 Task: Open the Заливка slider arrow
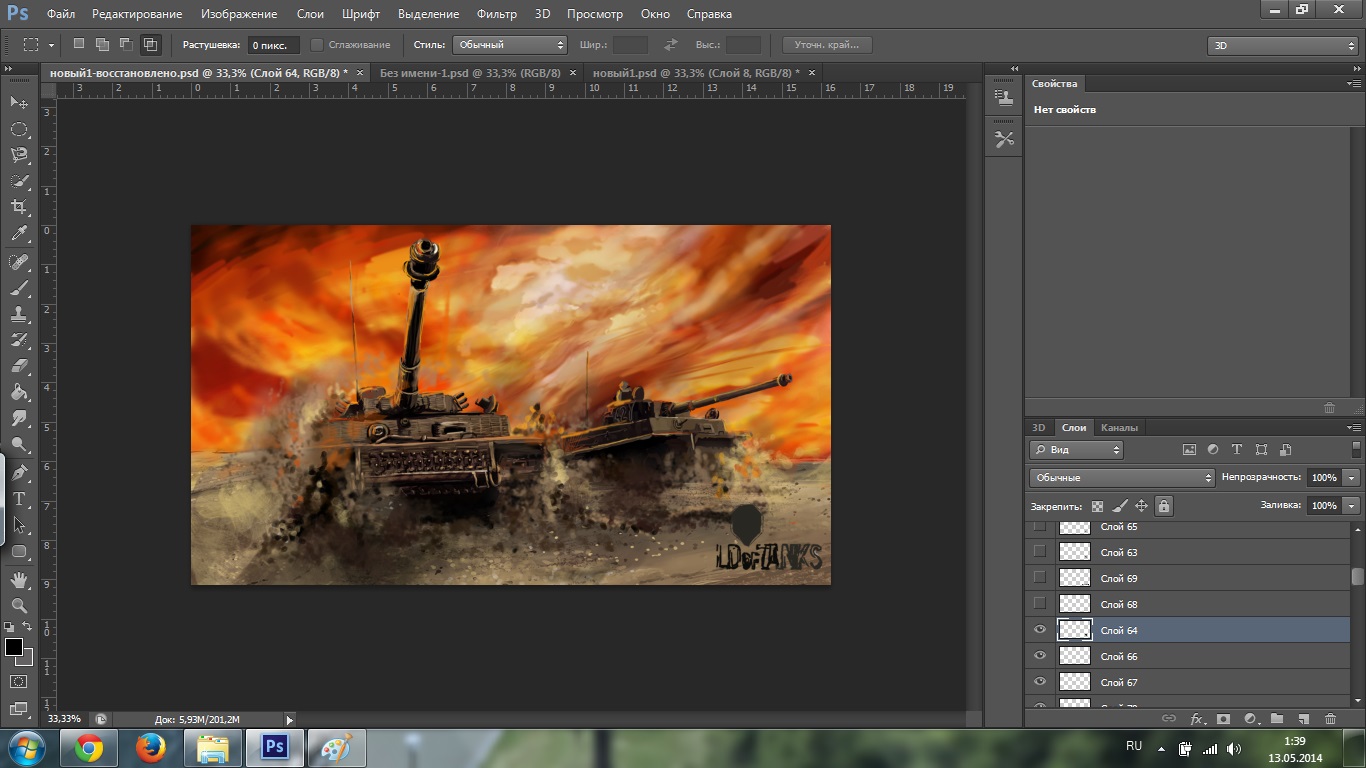pos(1352,506)
